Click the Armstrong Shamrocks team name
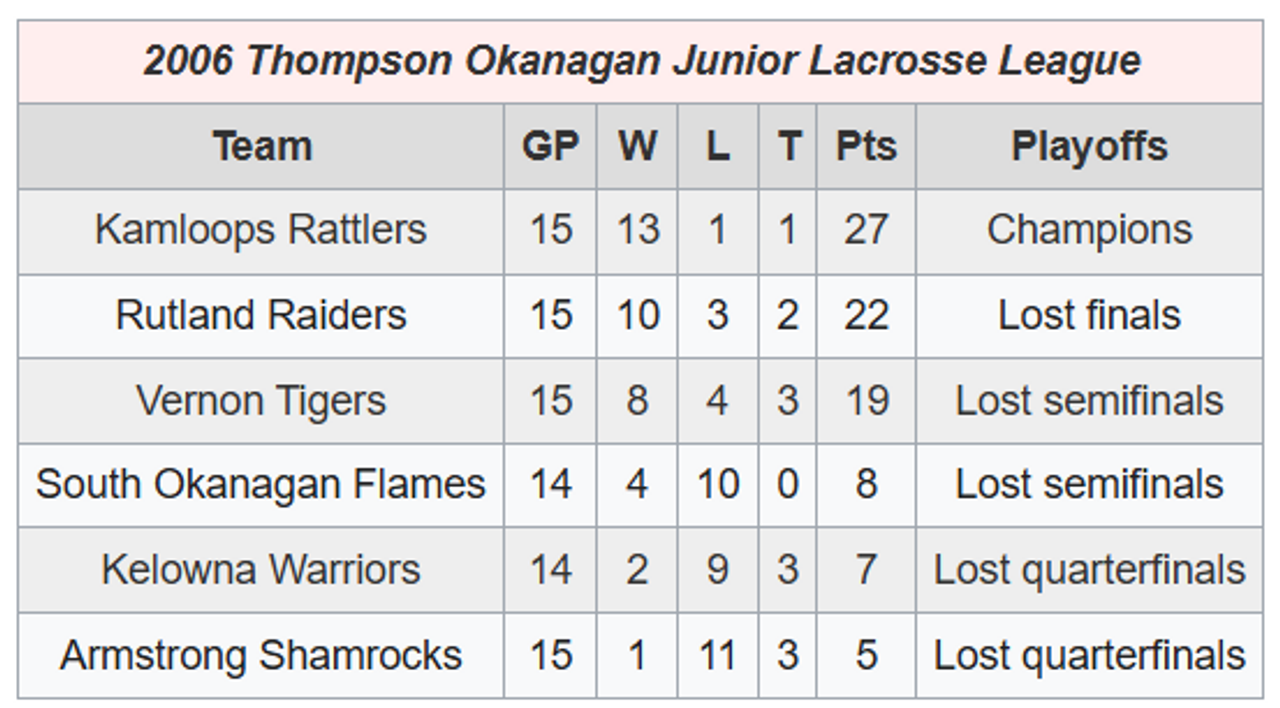The image size is (1280, 708). 261,655
